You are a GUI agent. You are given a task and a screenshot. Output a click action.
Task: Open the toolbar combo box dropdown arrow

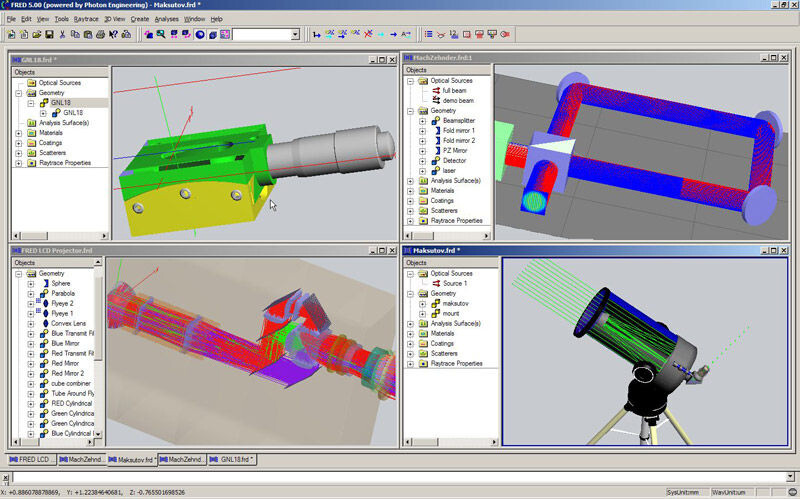point(295,34)
